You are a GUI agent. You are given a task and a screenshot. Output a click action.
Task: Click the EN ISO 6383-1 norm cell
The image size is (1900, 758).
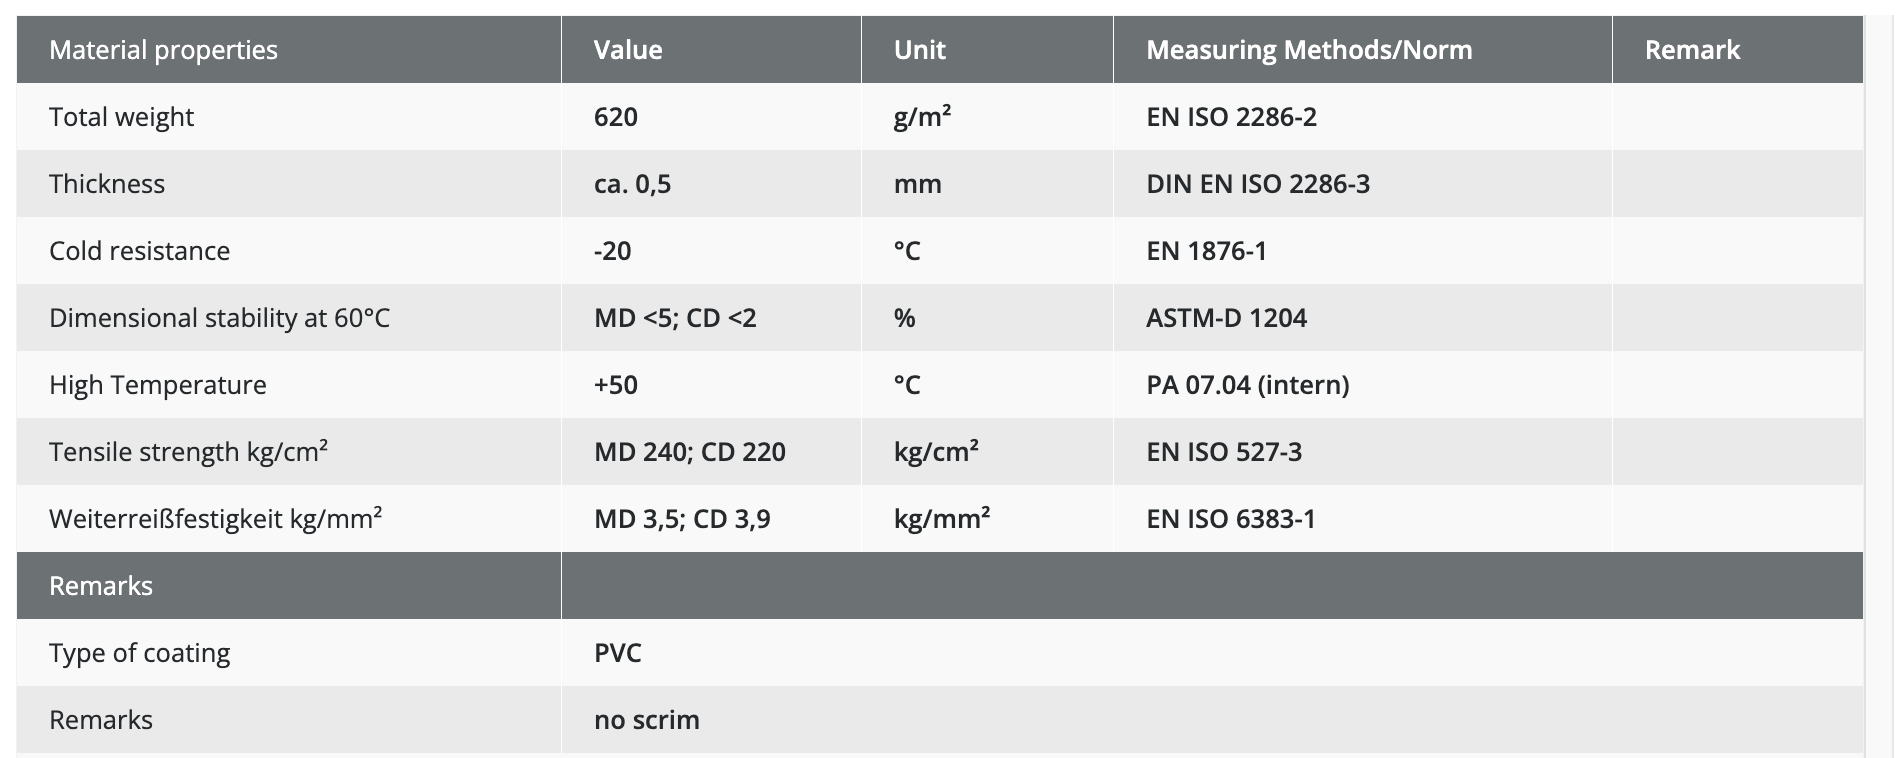(1231, 519)
